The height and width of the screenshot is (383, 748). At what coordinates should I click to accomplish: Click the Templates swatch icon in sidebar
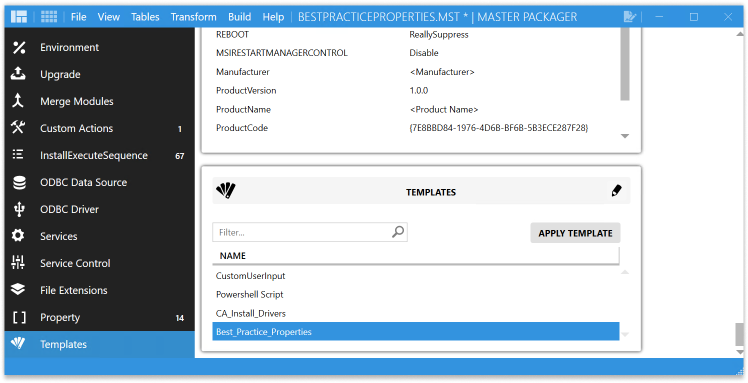click(18, 343)
